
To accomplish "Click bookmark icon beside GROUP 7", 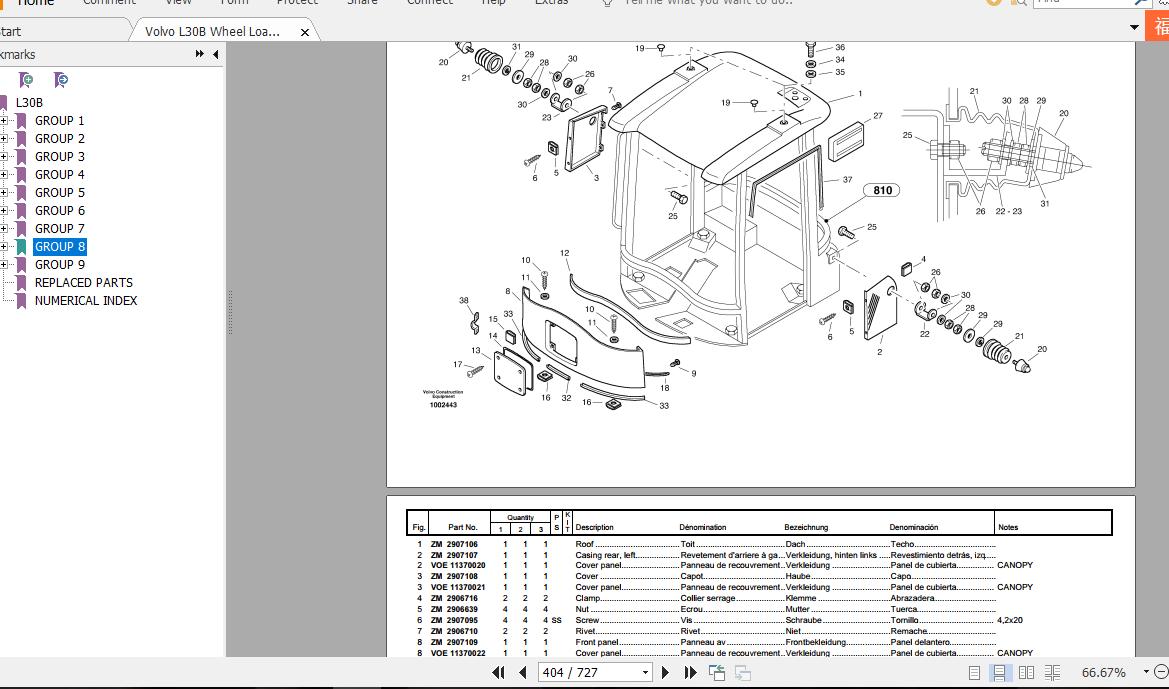I will [21, 229].
